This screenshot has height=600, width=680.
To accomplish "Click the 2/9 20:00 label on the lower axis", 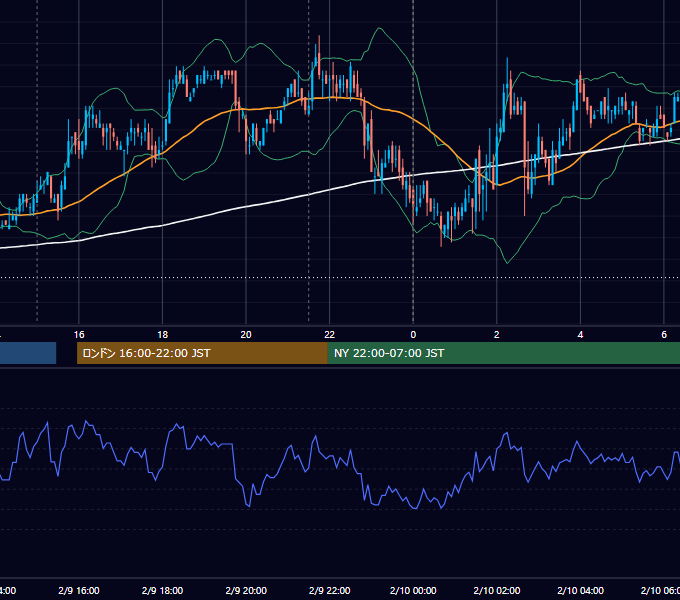I will click(246, 590).
